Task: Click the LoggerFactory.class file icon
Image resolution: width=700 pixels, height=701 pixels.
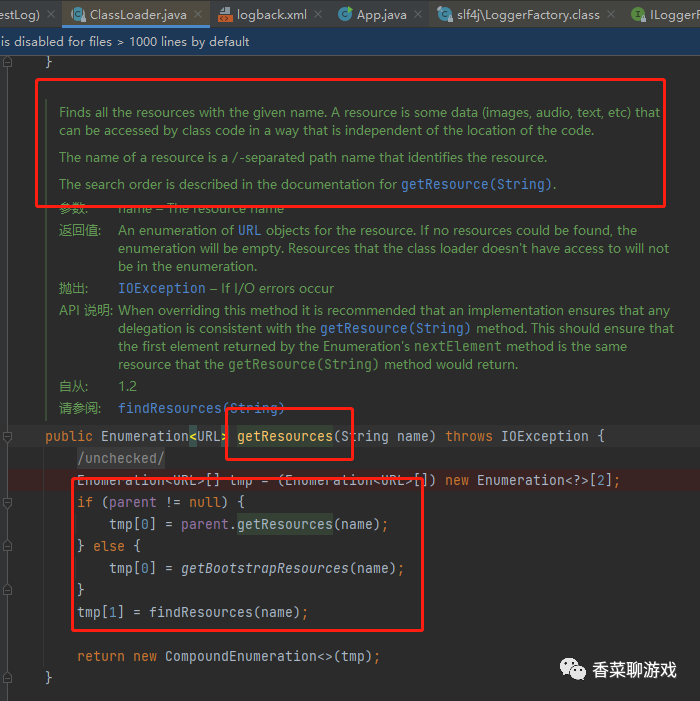Action: click(x=444, y=15)
